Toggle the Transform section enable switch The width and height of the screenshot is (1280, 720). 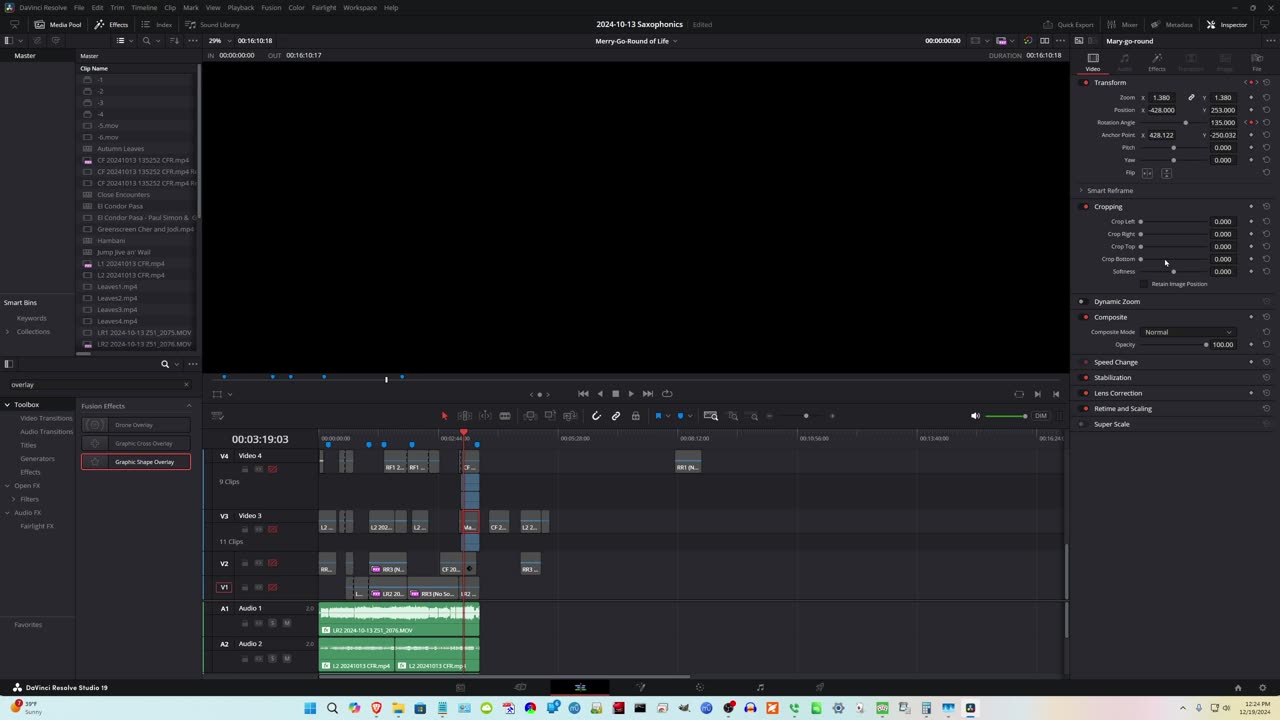[1085, 82]
